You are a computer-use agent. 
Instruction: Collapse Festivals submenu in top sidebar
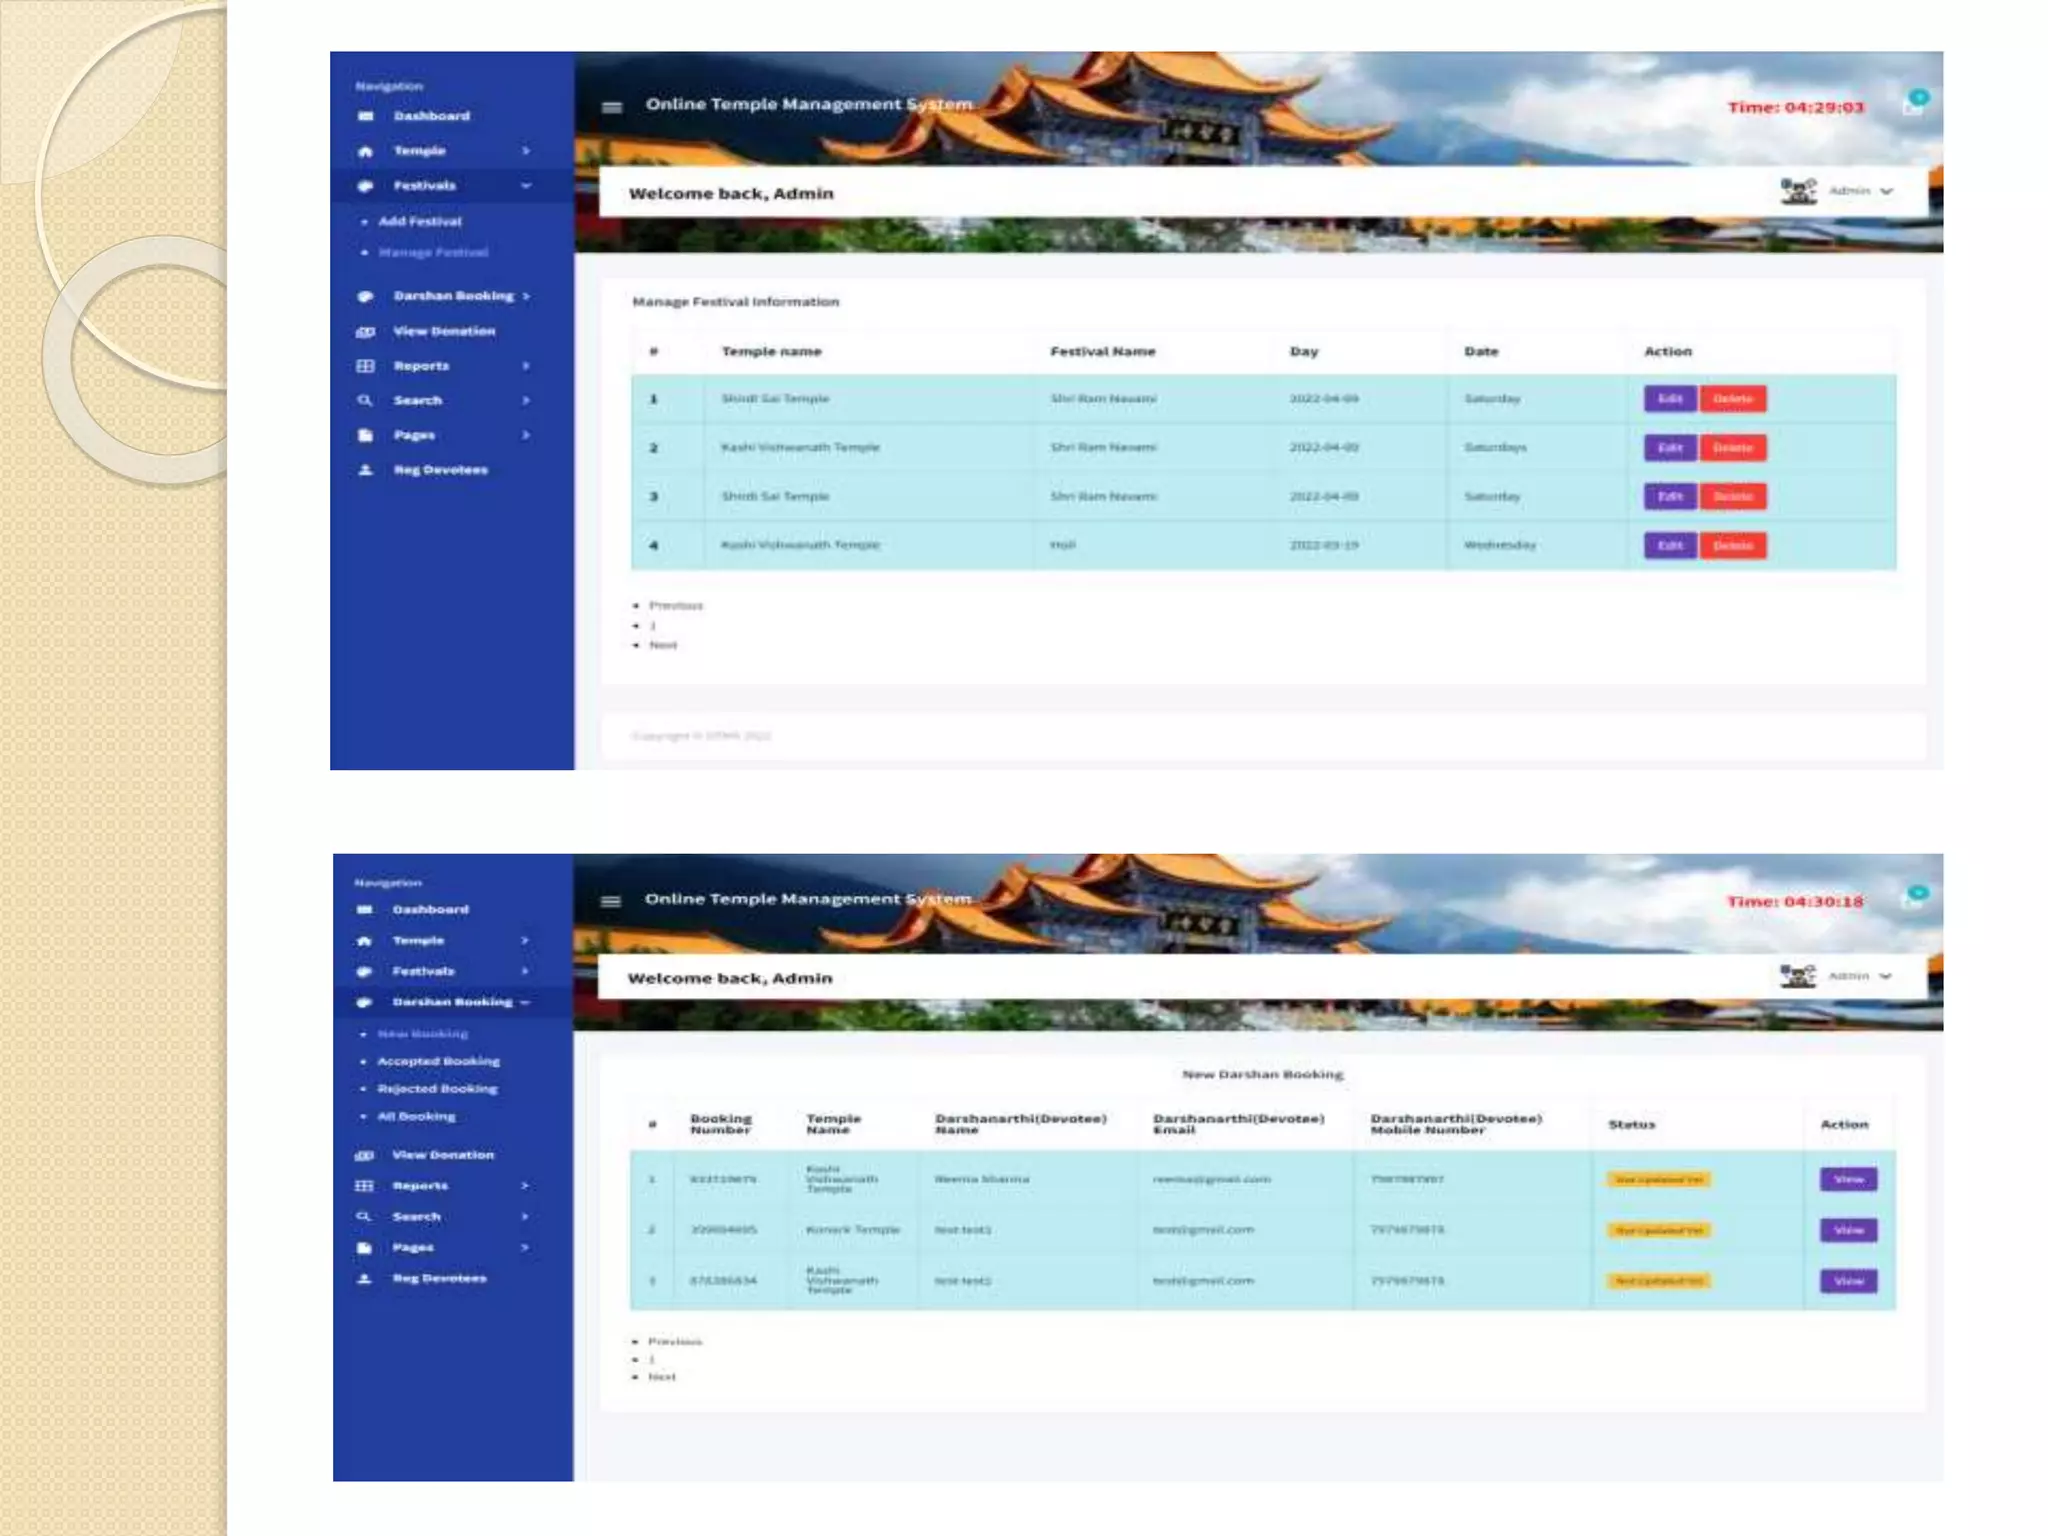click(x=526, y=186)
